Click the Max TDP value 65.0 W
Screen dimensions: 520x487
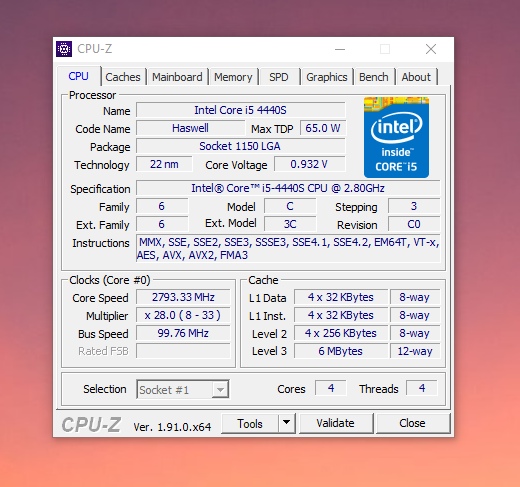[x=323, y=128]
